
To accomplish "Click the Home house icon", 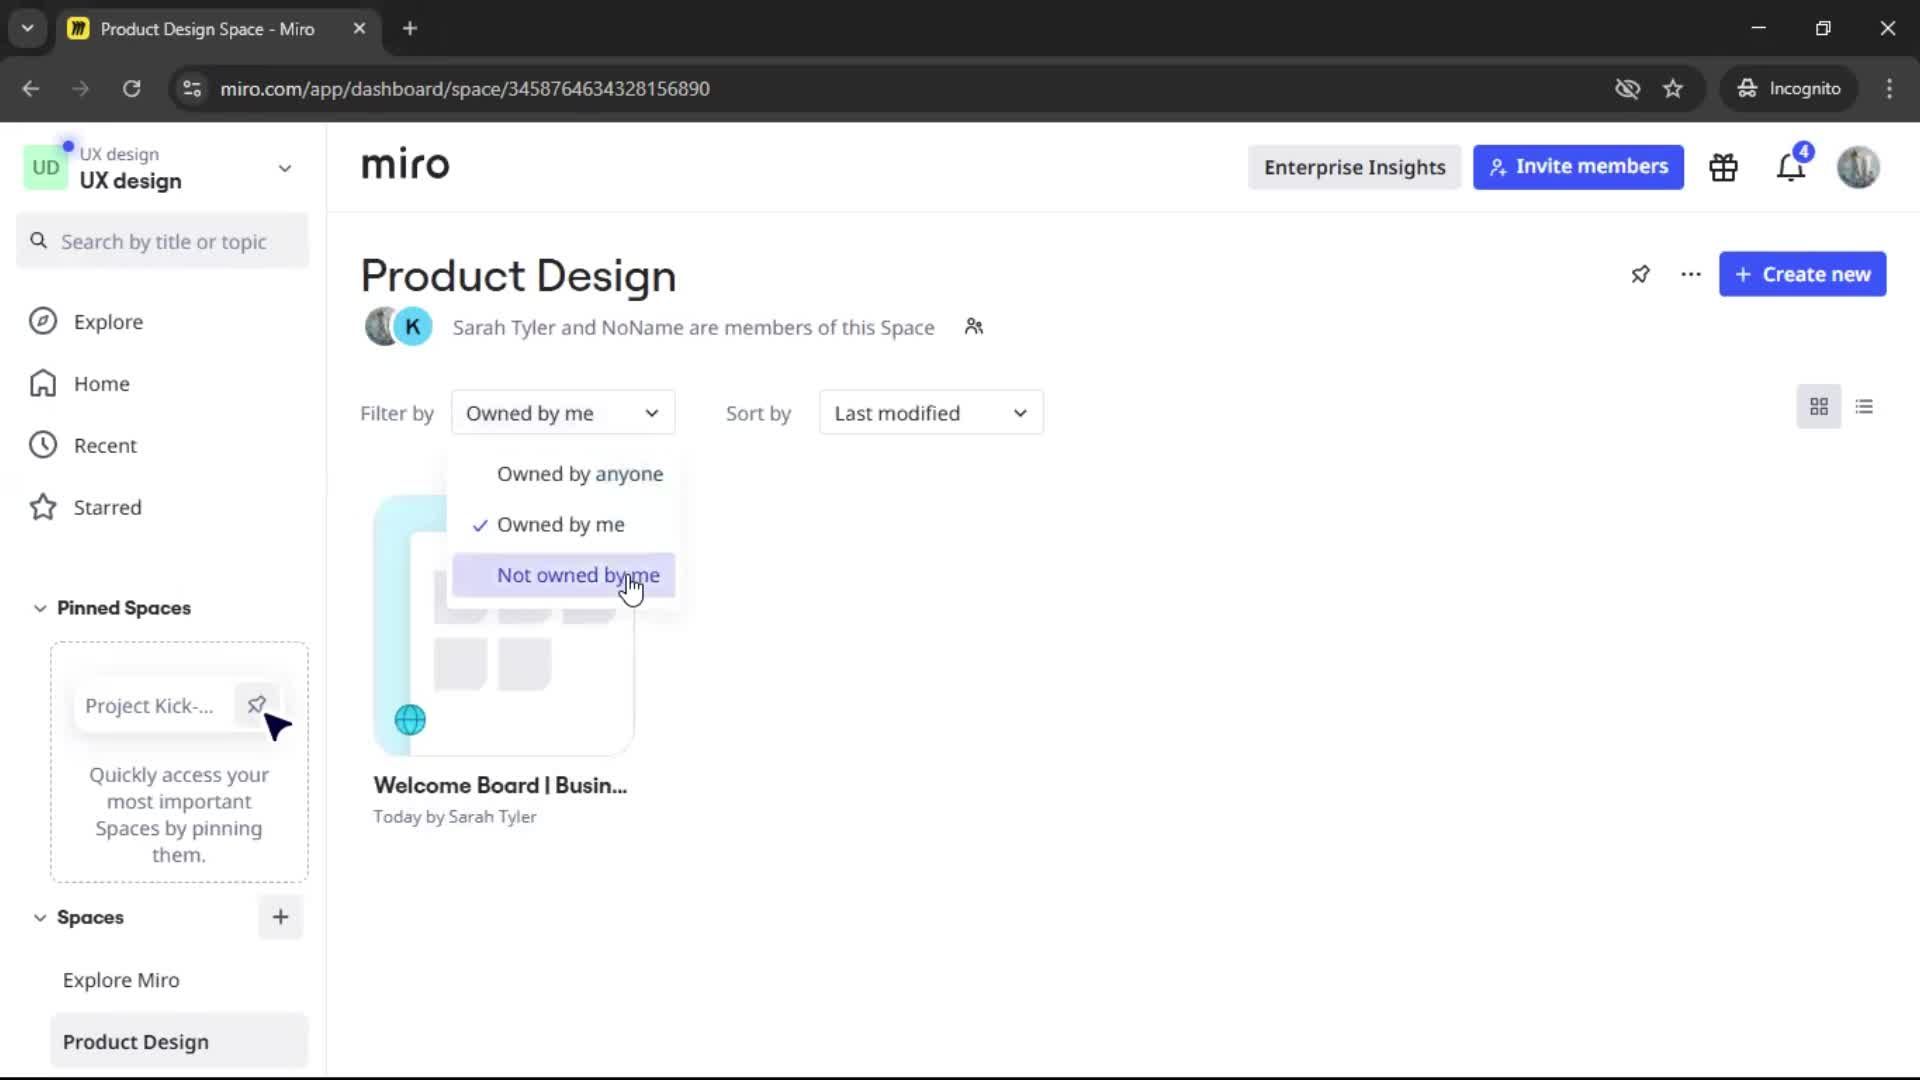I will (43, 383).
